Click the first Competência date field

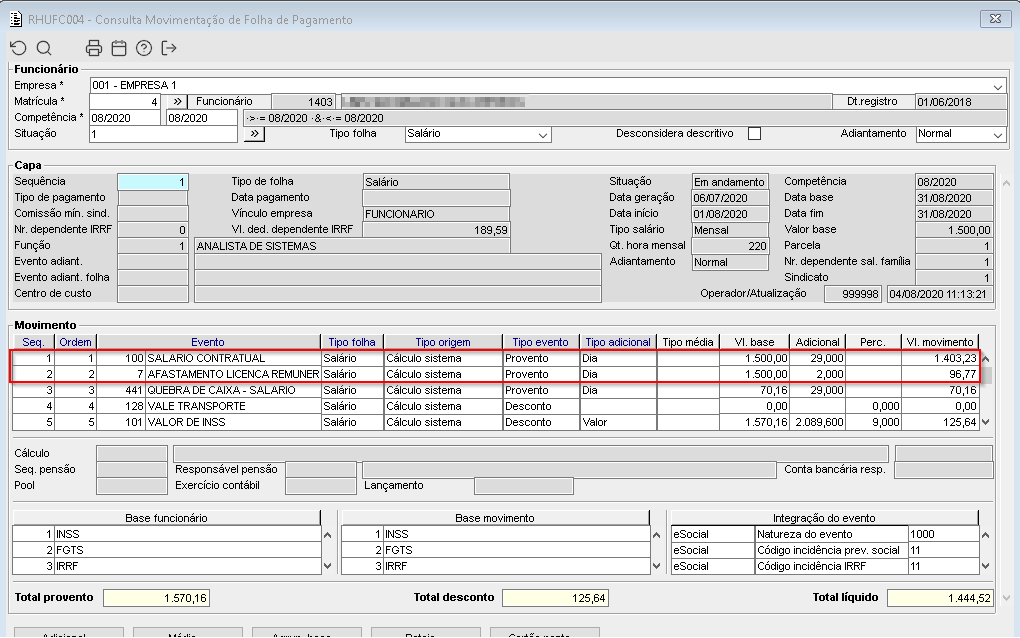click(125, 118)
